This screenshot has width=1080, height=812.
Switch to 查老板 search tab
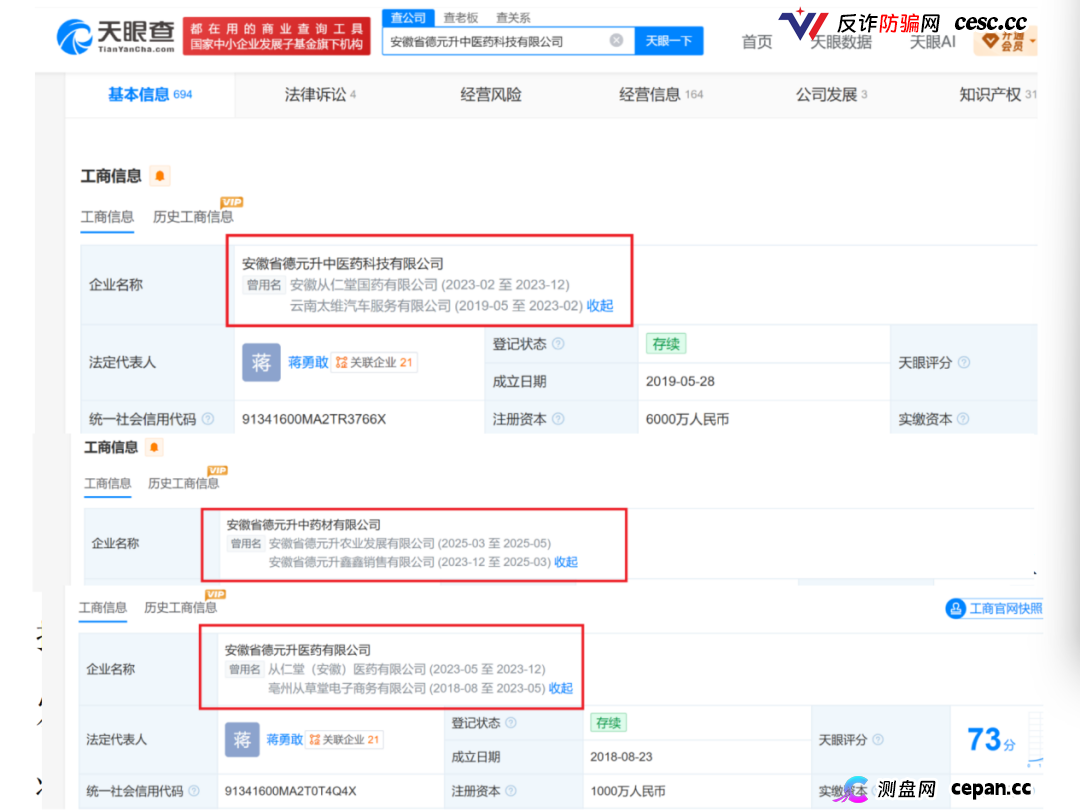tap(461, 17)
